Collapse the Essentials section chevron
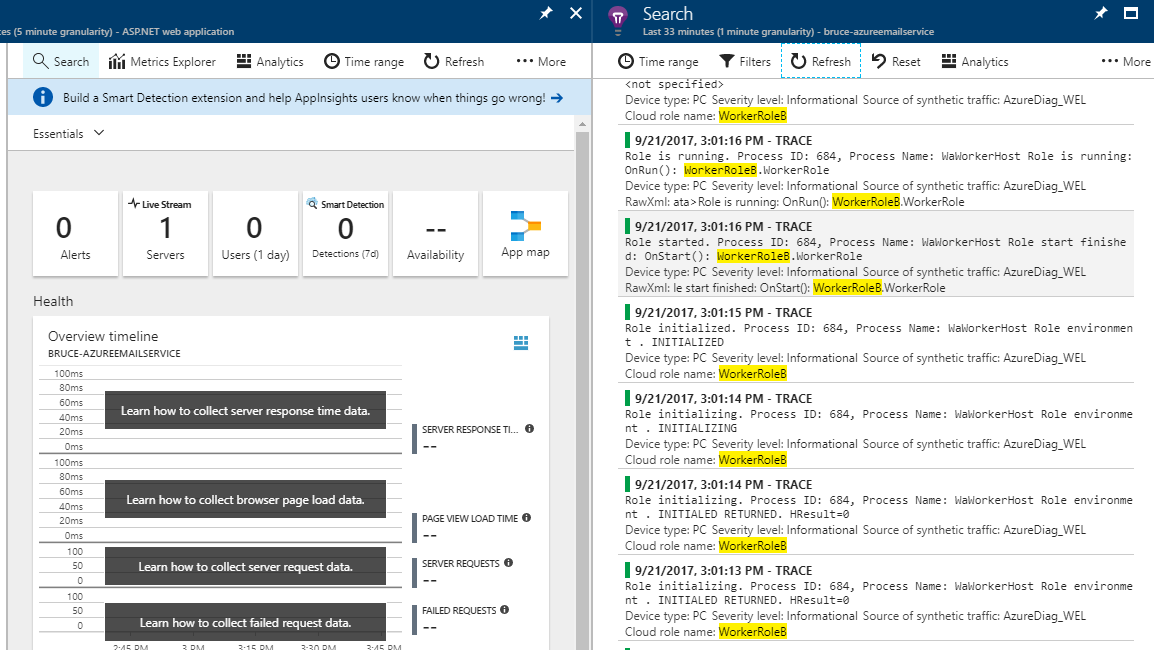Screen dimensions: 1154x650 click(x=99, y=133)
